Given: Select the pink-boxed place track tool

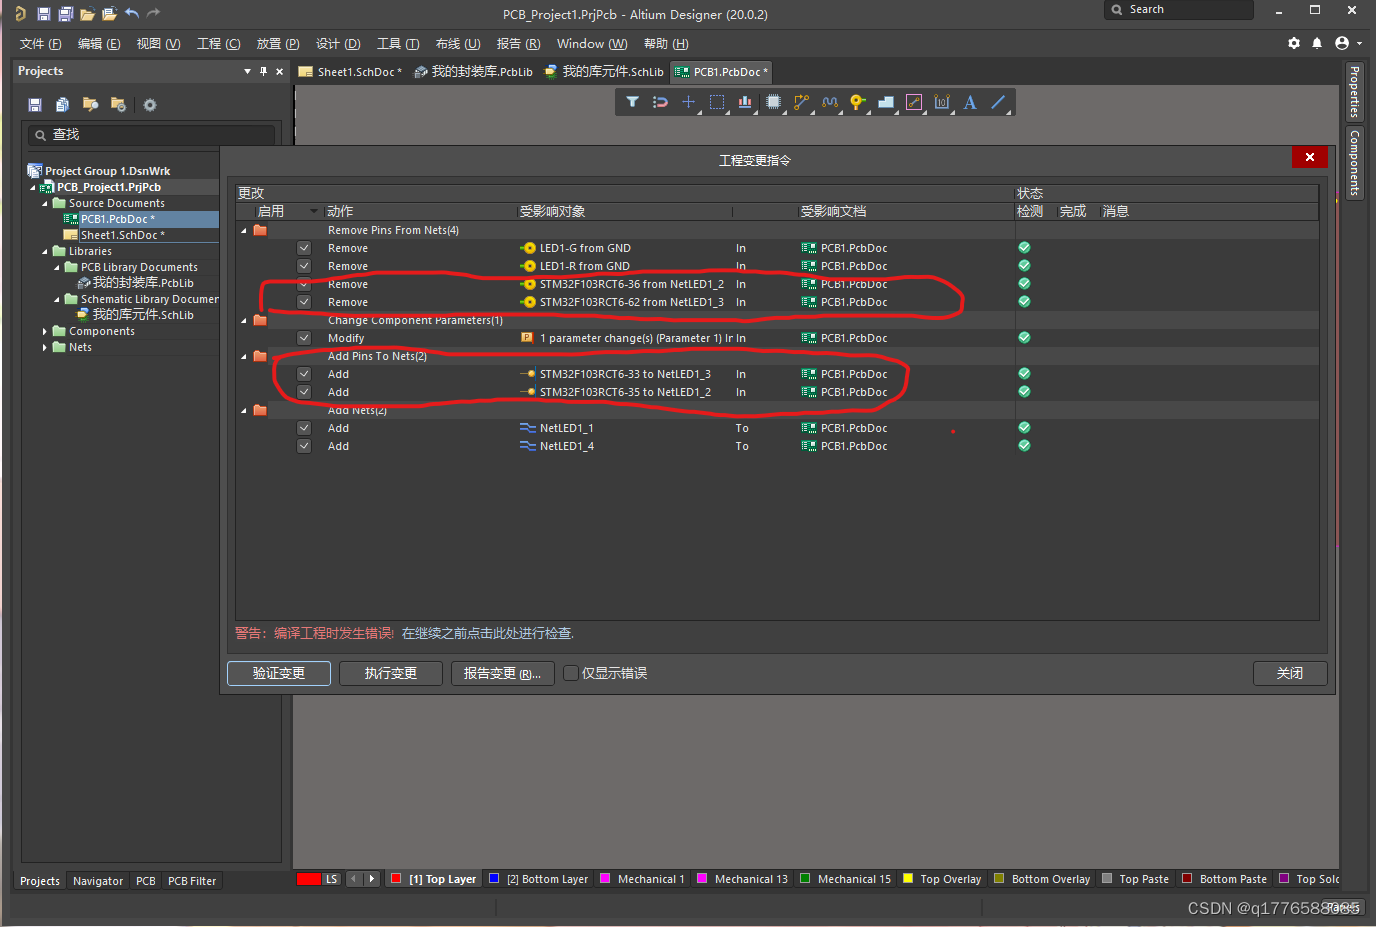Looking at the screenshot, I should pos(913,102).
